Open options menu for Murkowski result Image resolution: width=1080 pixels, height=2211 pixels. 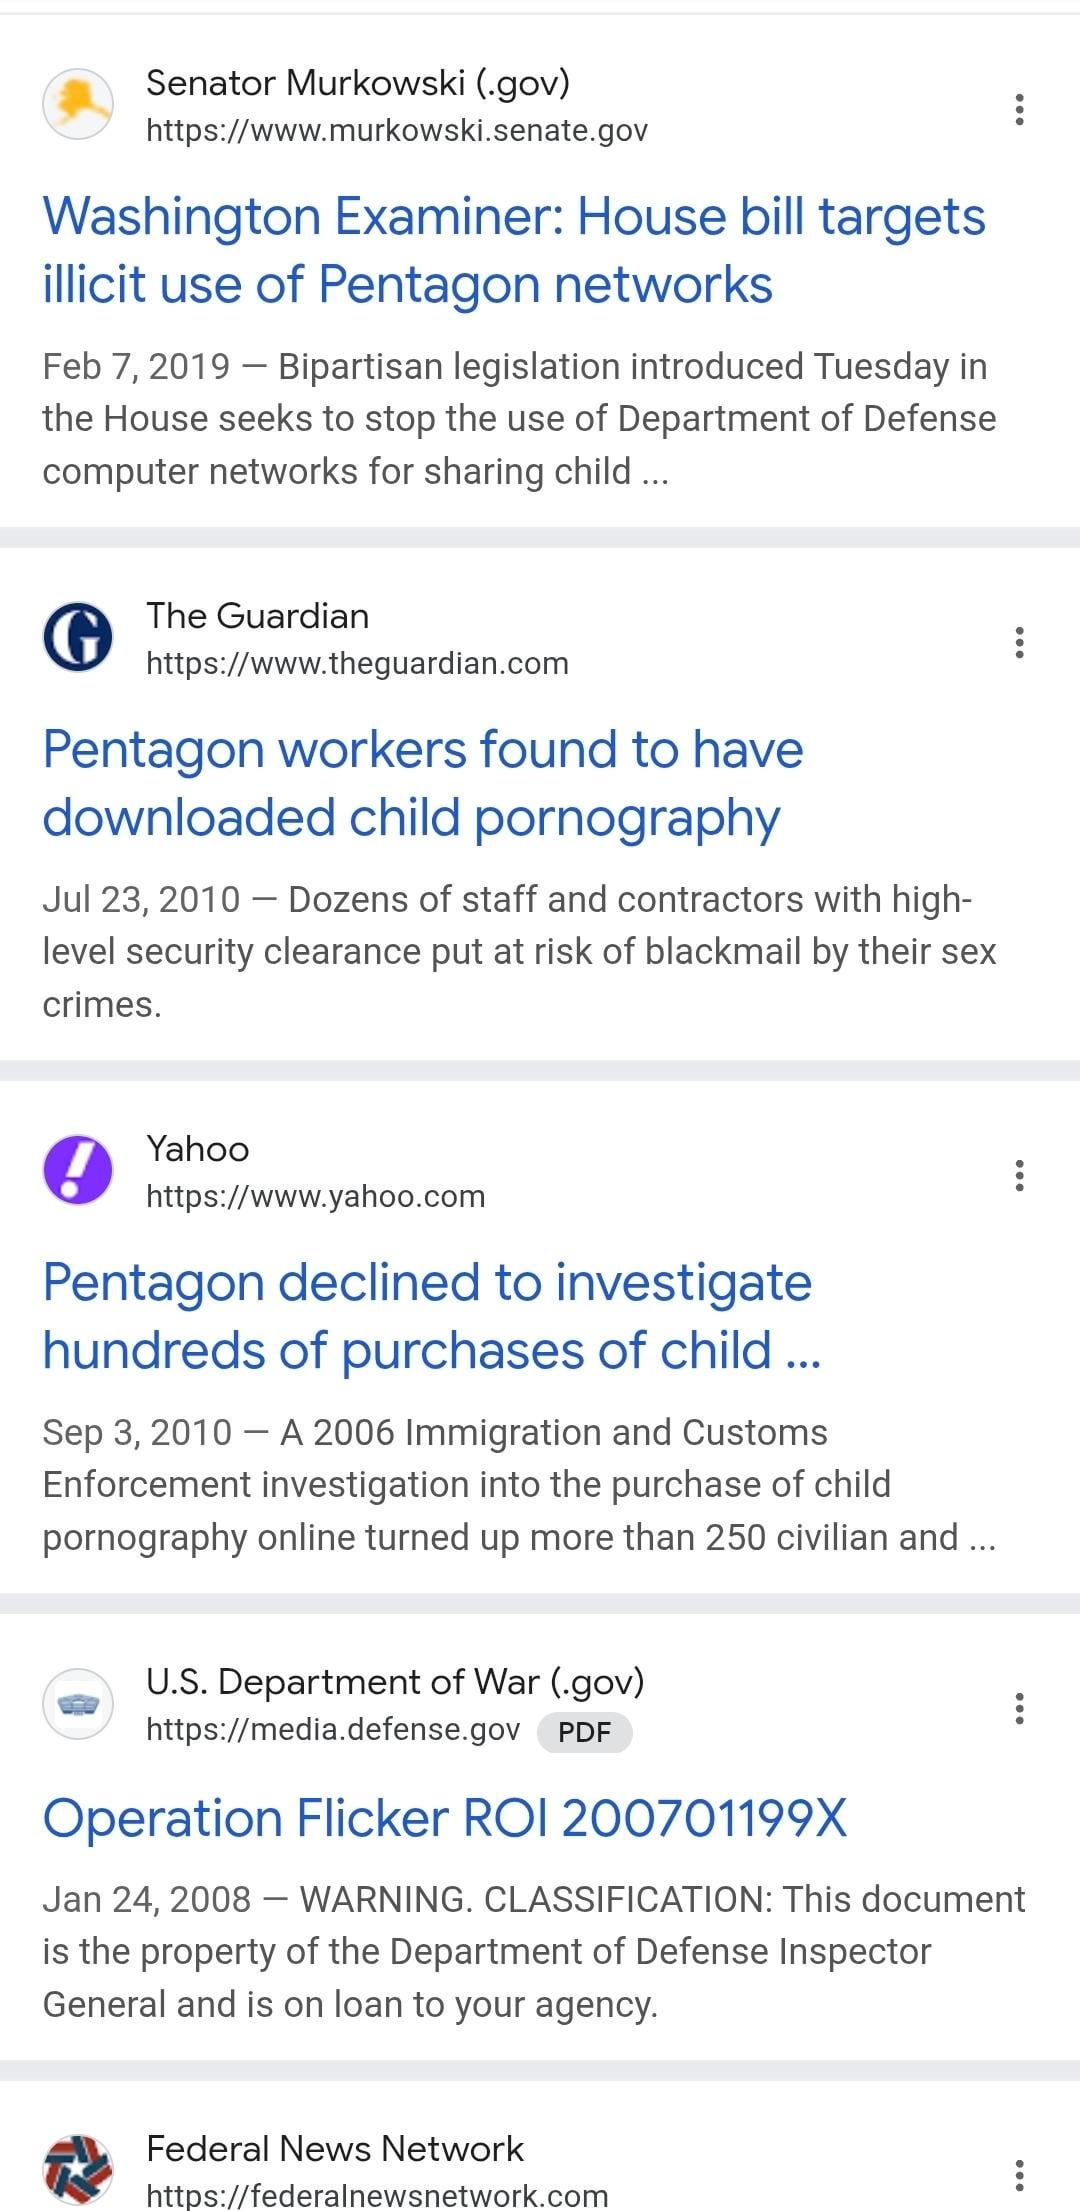[x=1019, y=109]
